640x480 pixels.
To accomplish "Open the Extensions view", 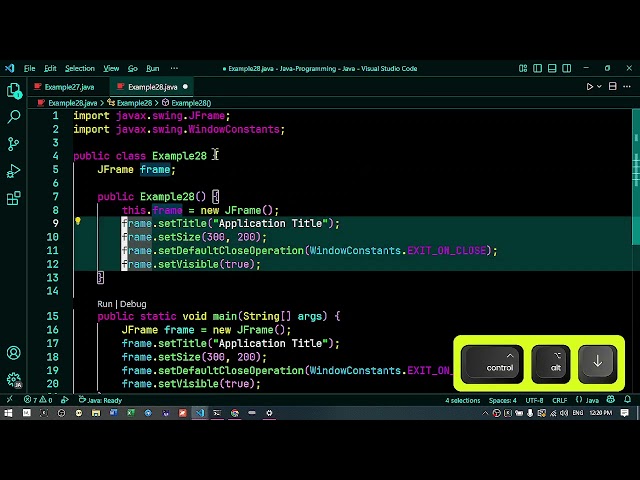I will (13, 198).
